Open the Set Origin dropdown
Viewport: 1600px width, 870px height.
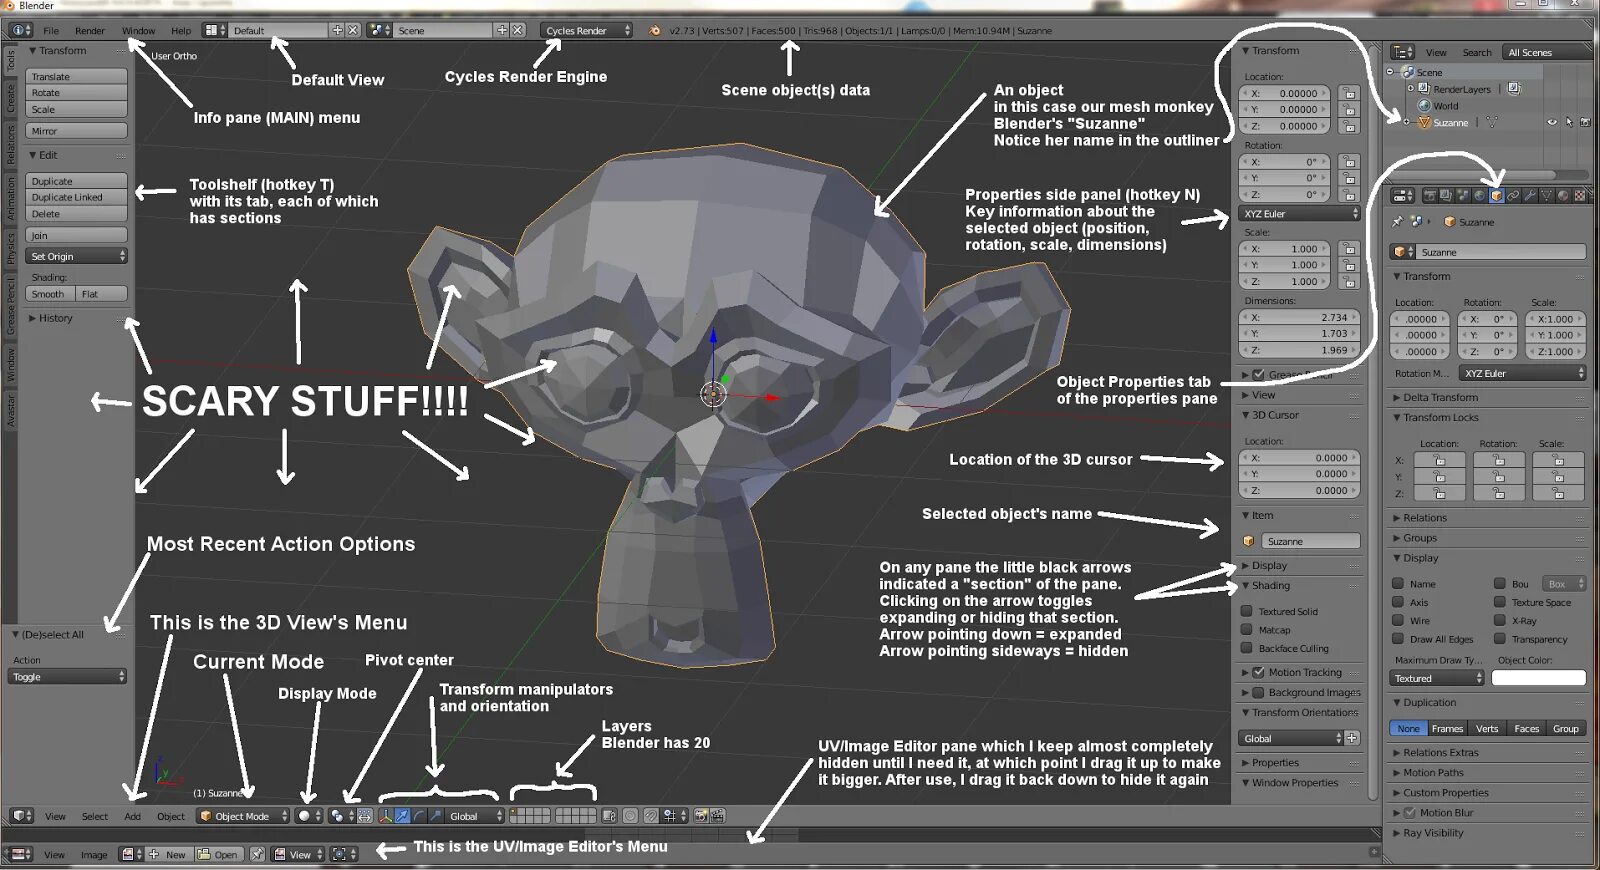(x=77, y=256)
